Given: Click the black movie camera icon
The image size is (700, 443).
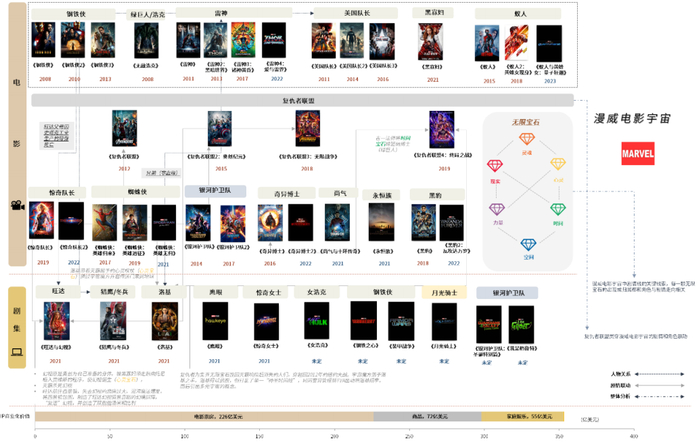Looking at the screenshot, I should (17, 205).
